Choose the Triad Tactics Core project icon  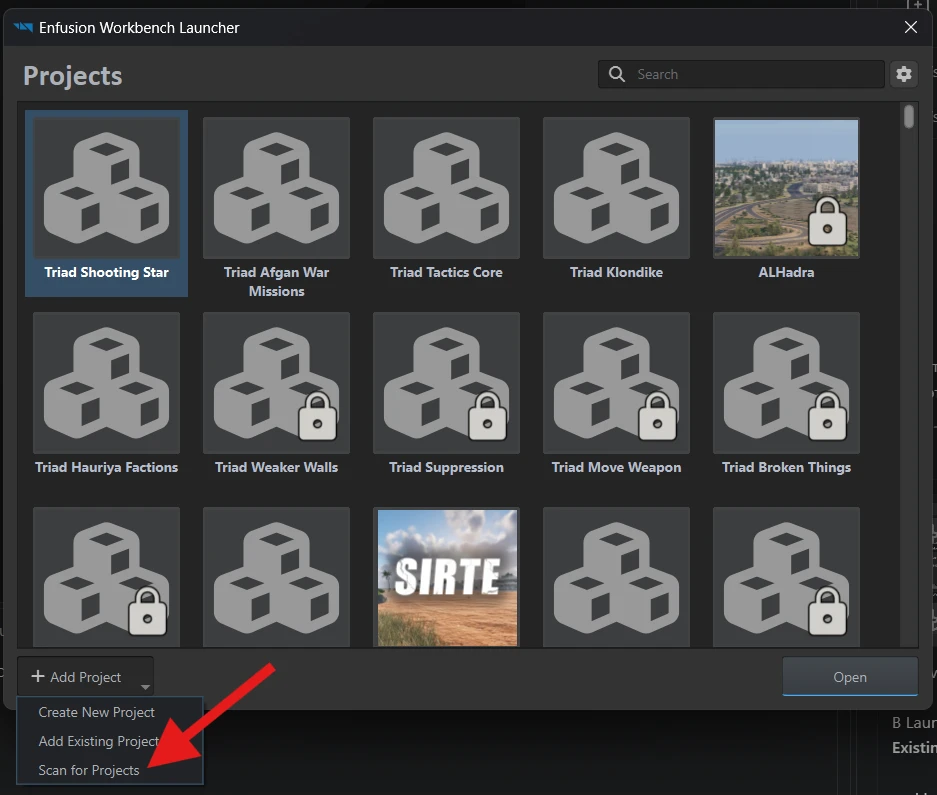(446, 188)
